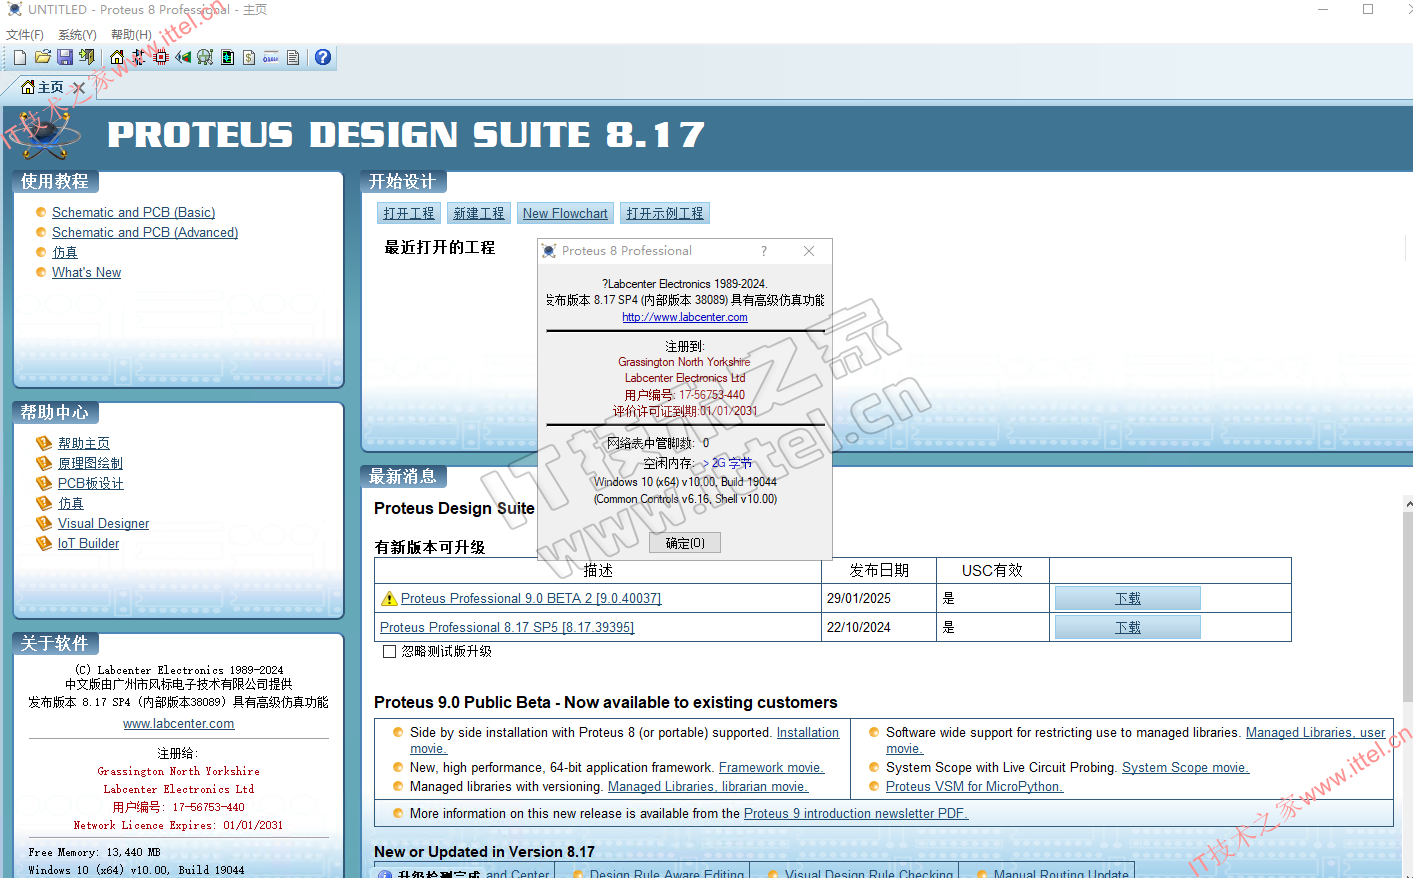The height and width of the screenshot is (878, 1413).
Task: Click the USC有效 column header
Action: (x=992, y=570)
